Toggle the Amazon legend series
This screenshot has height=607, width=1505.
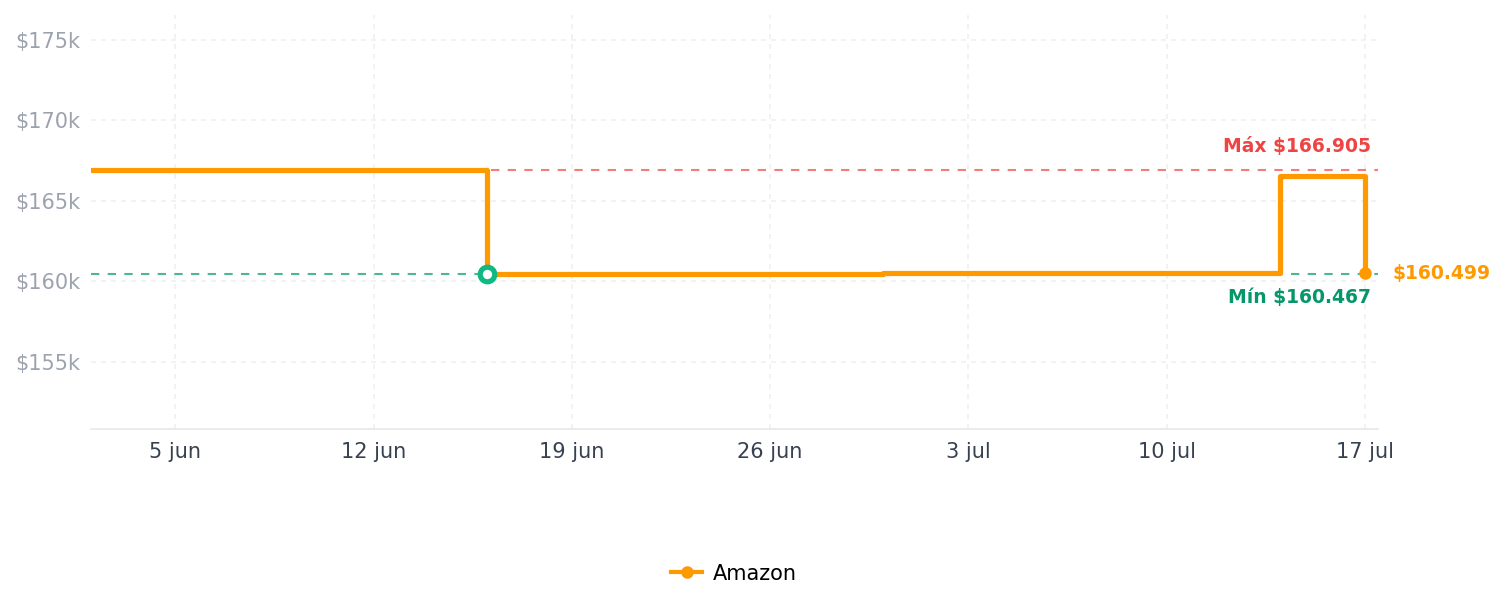[732, 573]
